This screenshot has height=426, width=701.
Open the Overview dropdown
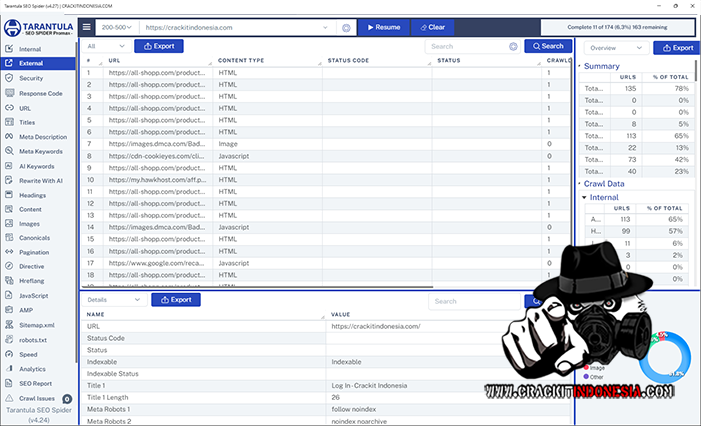click(x=615, y=47)
